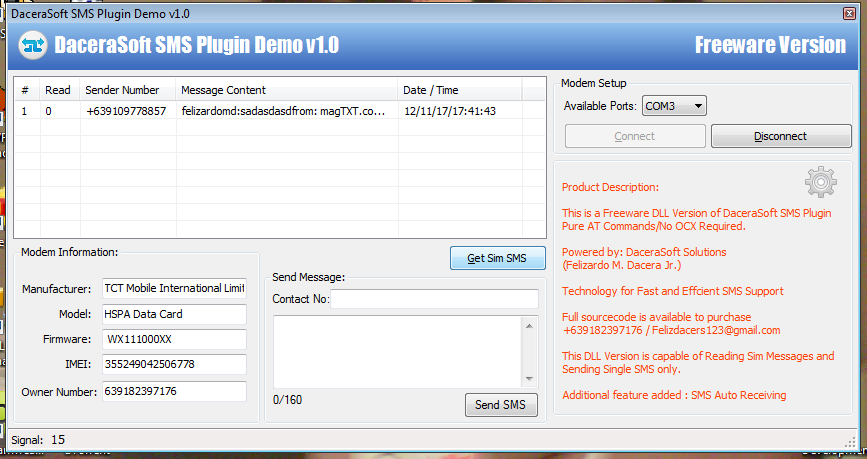The width and height of the screenshot is (867, 459).
Task: Select sender number +639109778857 cell
Action: 128,111
